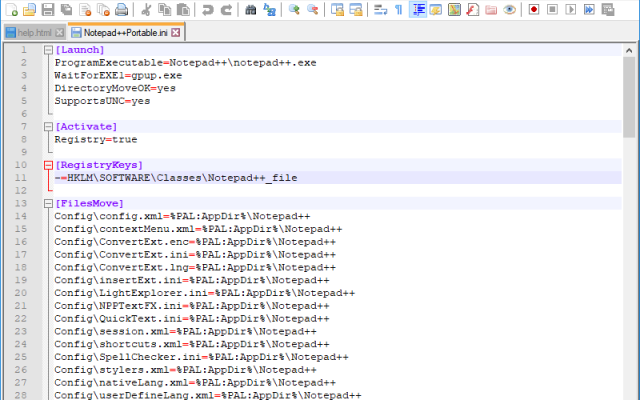The image size is (640, 400).
Task: Click the Config\session.xml line
Action: click(x=185, y=331)
